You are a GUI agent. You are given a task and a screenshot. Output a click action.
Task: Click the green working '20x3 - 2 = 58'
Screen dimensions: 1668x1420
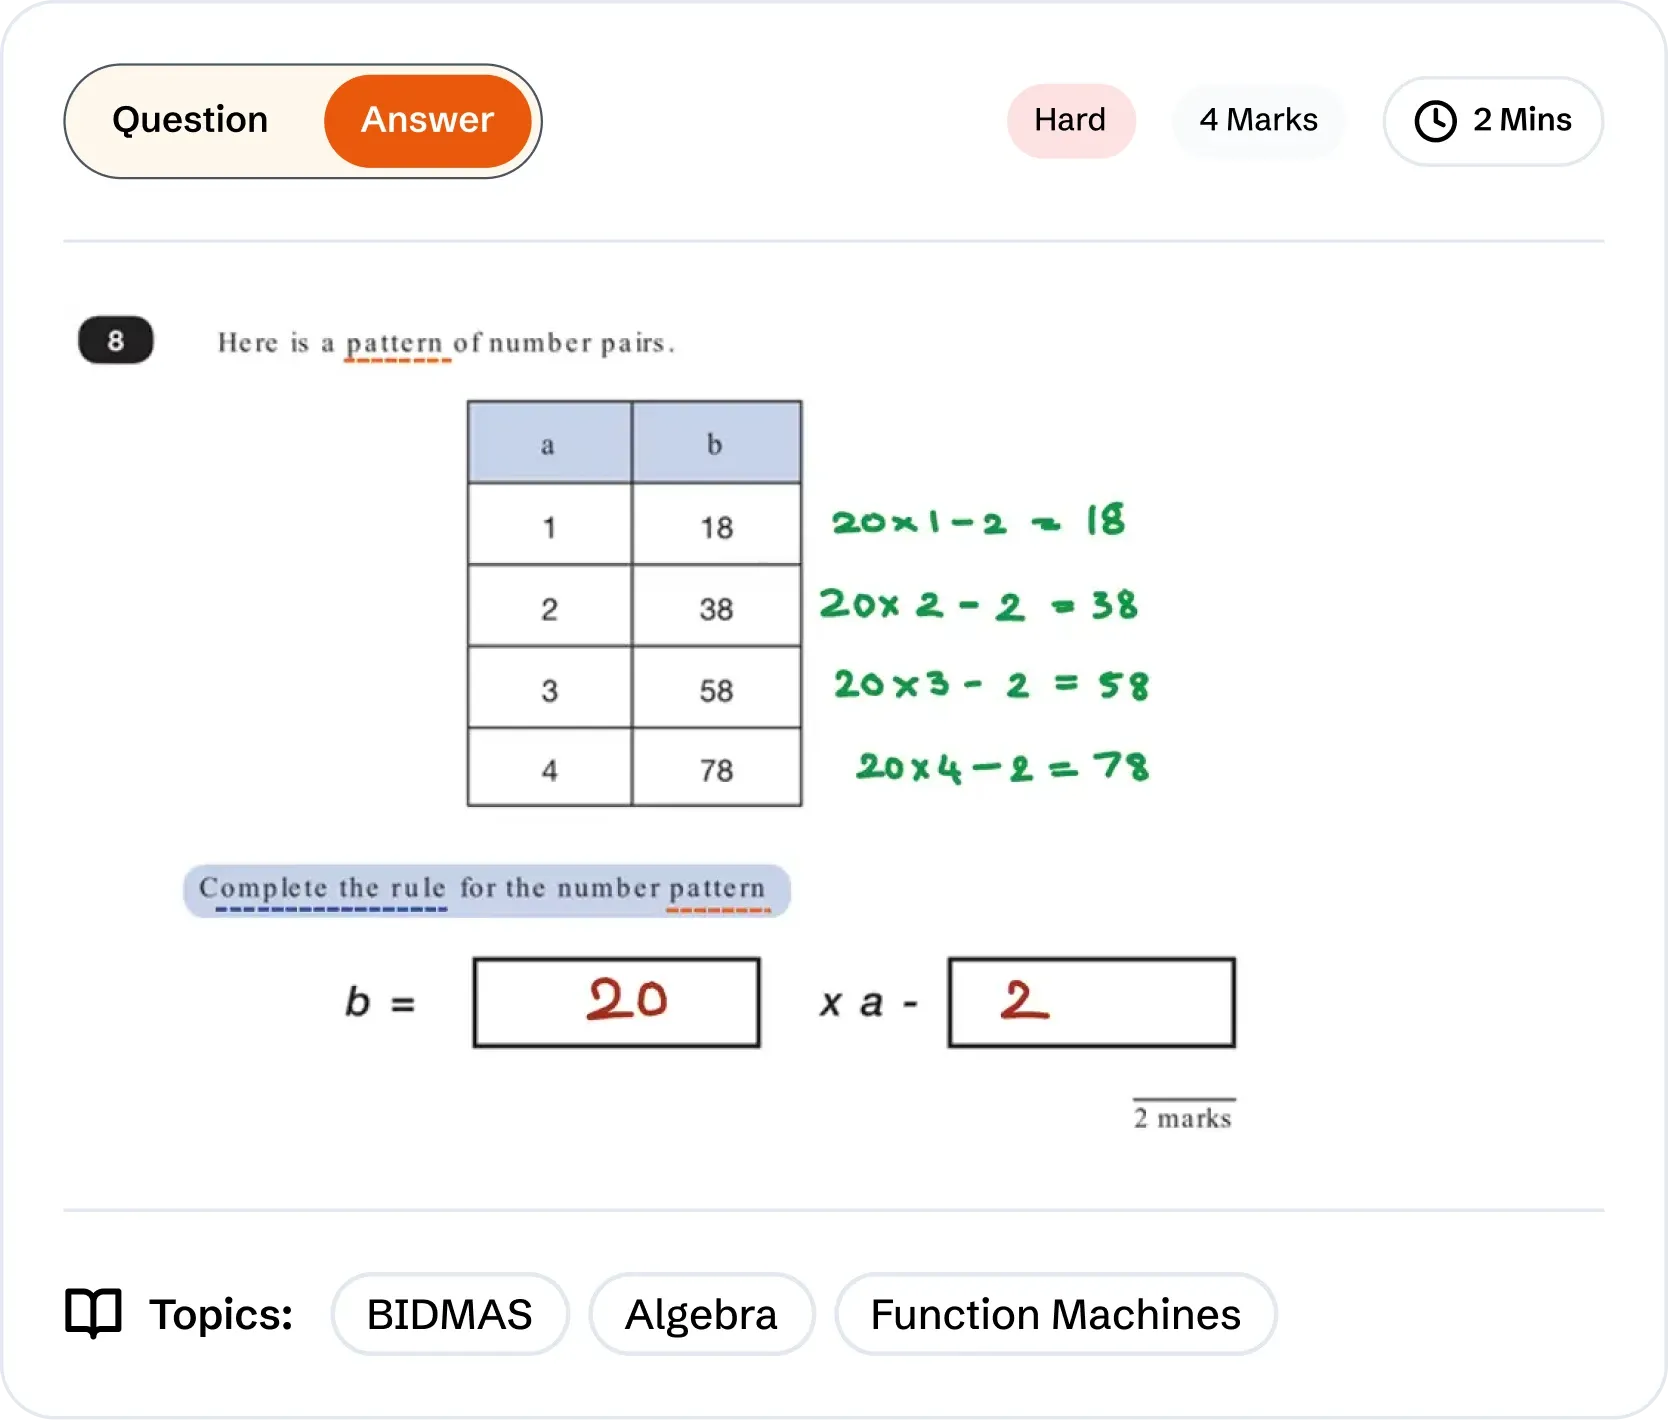[991, 685]
